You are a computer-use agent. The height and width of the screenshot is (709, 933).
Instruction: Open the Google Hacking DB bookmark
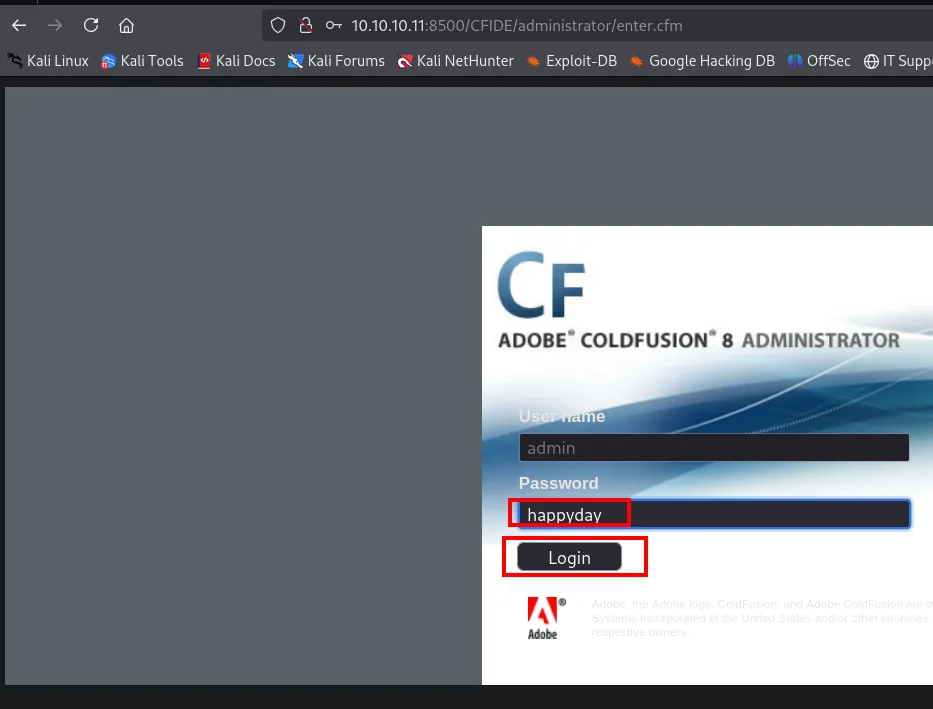point(702,61)
